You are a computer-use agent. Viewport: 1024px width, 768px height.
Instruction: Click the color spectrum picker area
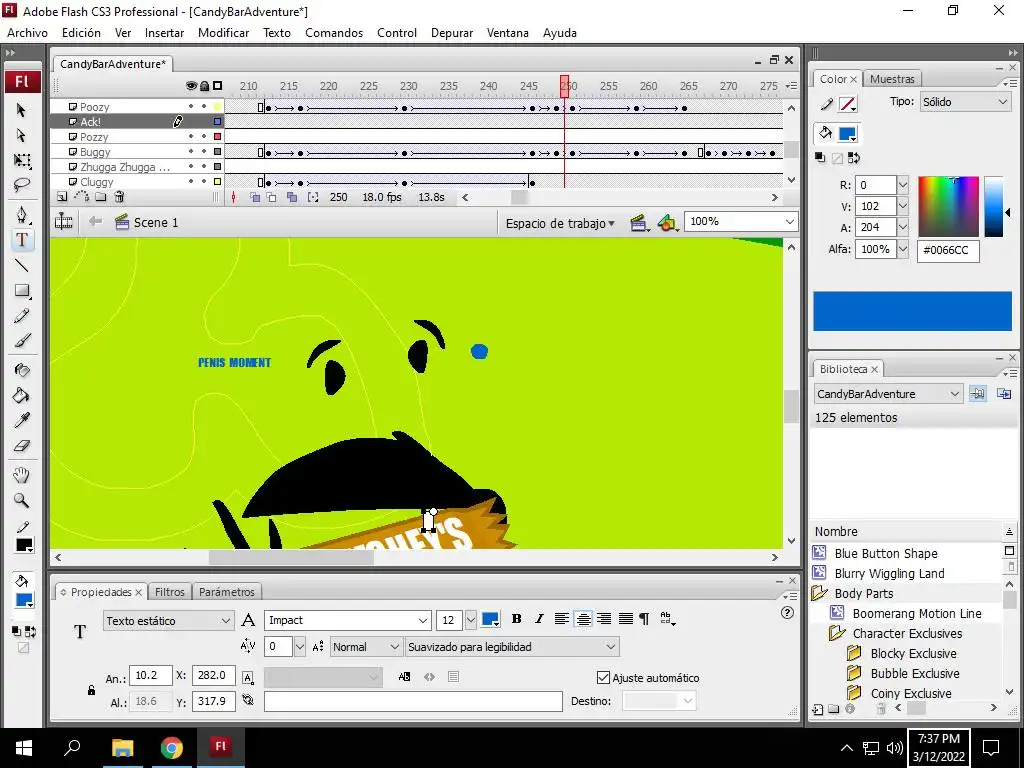[x=948, y=206]
